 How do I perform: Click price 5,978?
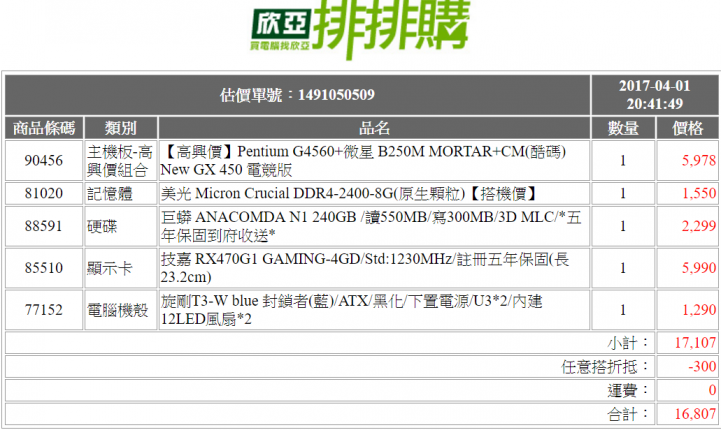[x=698, y=161]
